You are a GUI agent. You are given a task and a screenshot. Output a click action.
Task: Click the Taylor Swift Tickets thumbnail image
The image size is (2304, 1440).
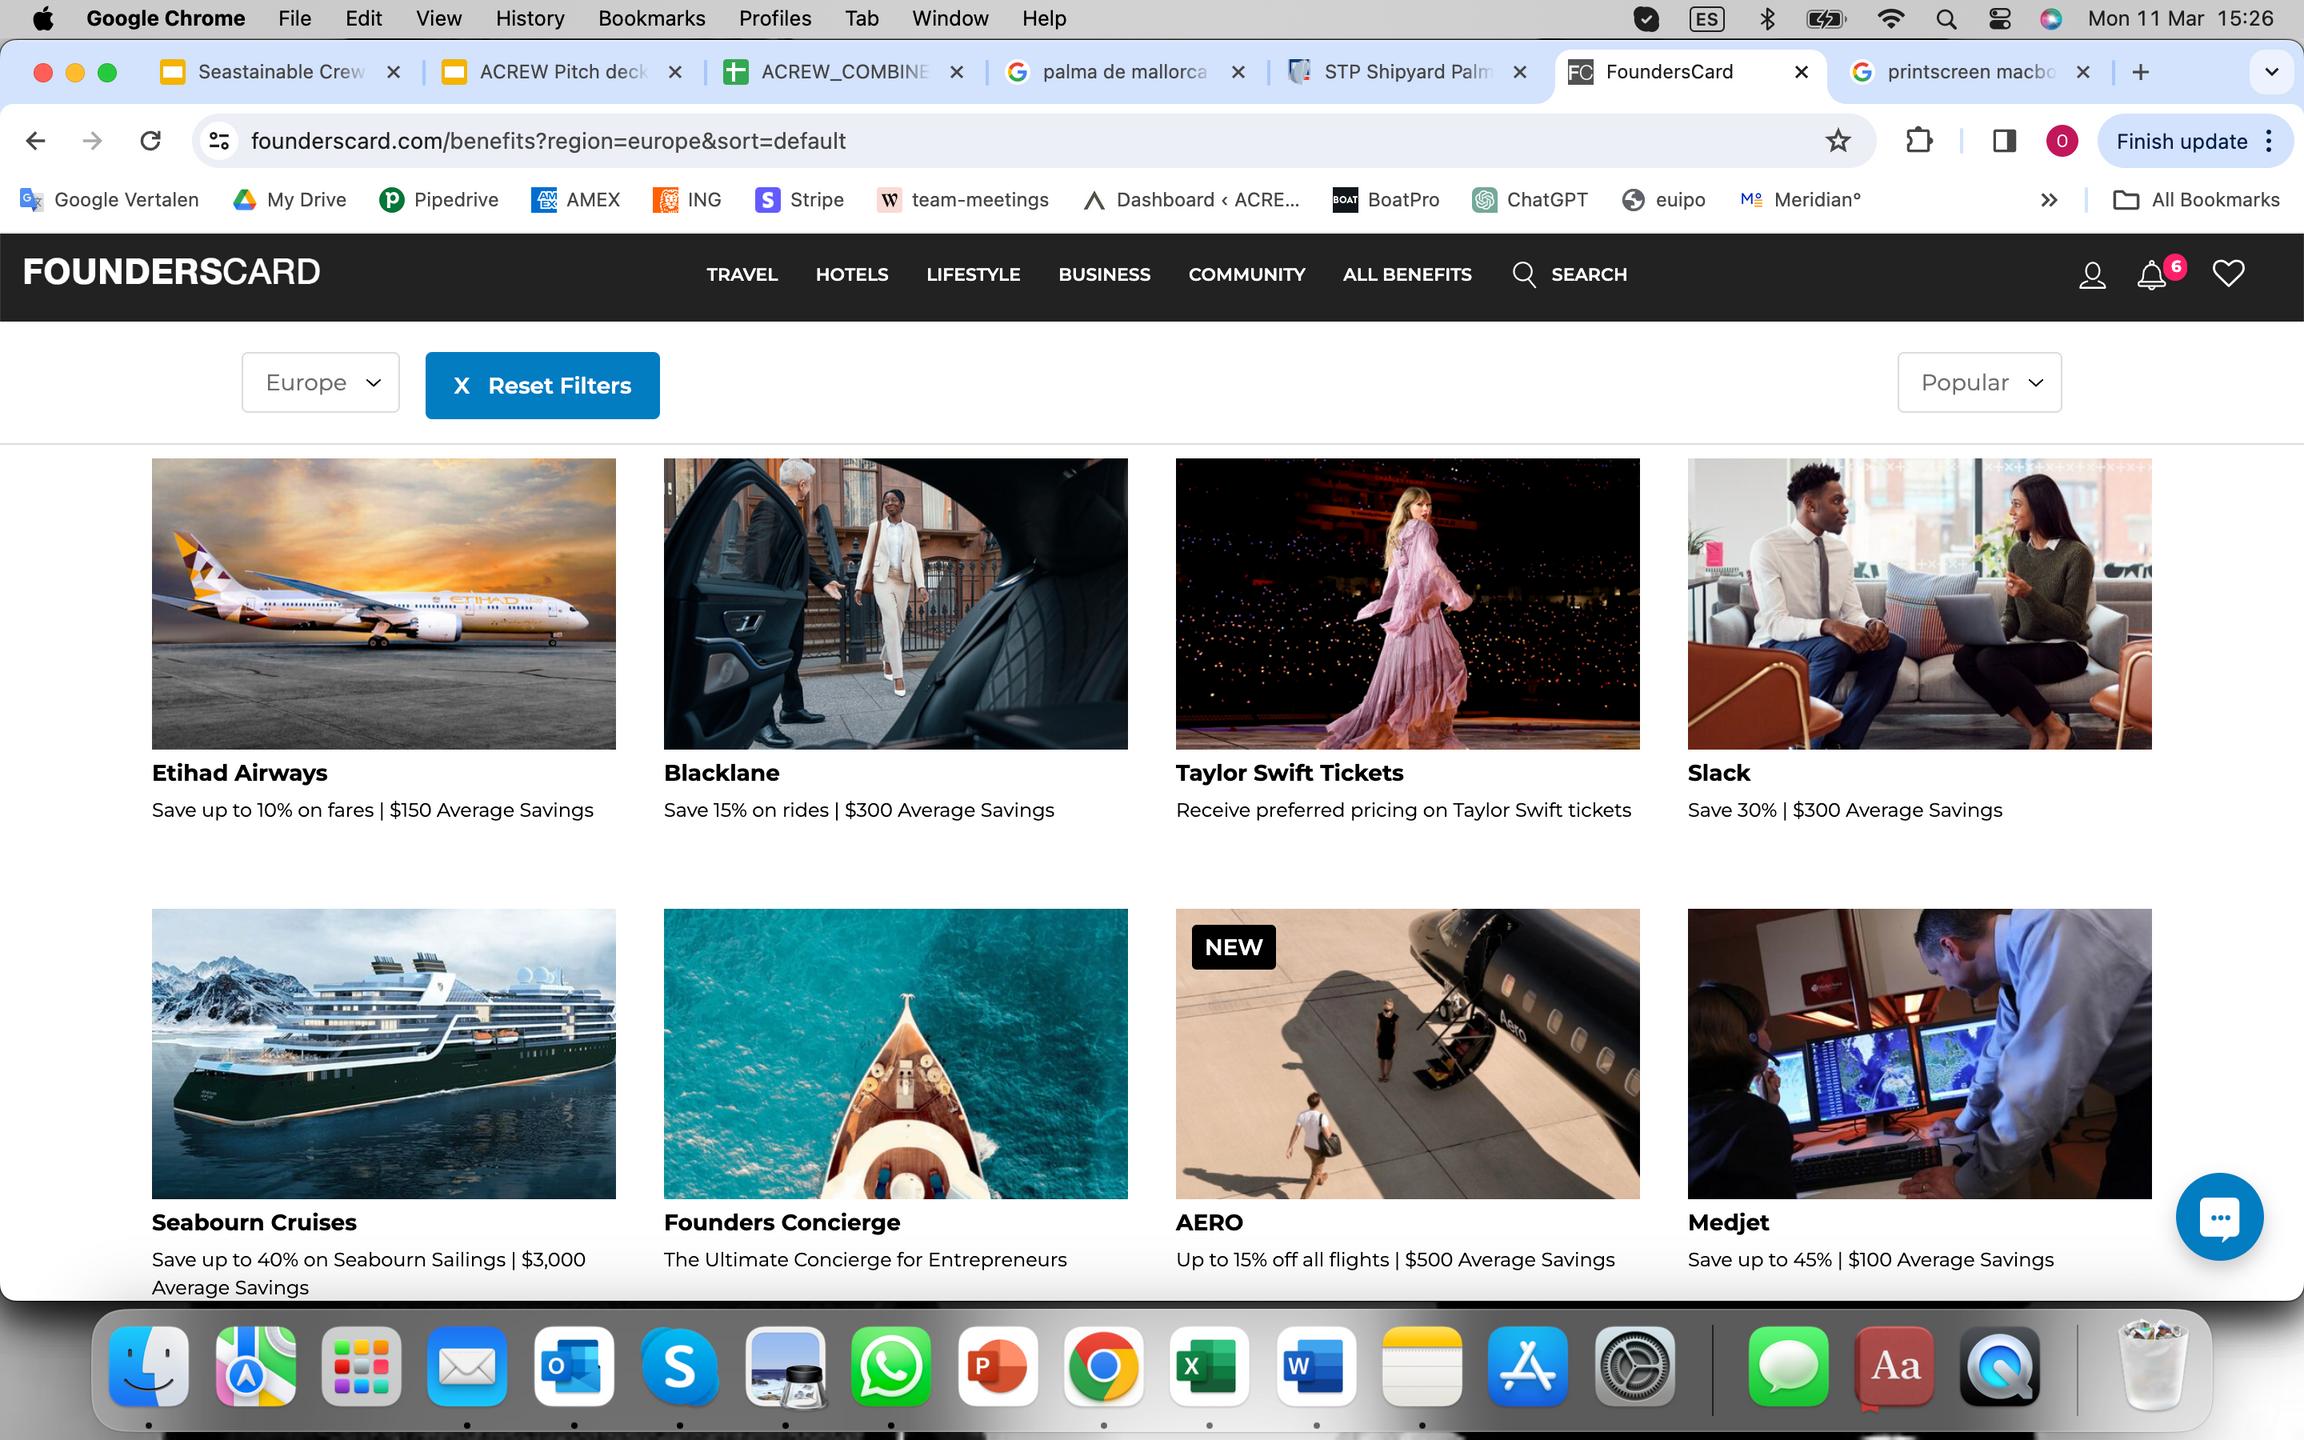[x=1407, y=603]
